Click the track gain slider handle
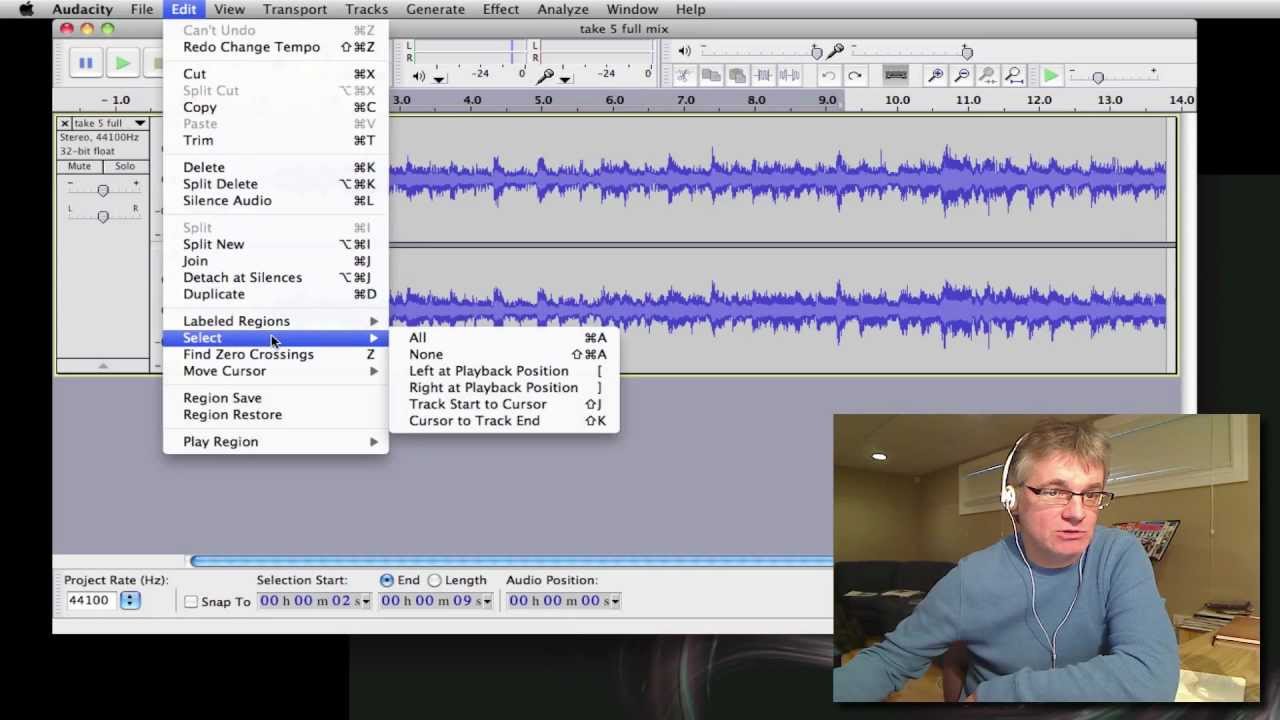This screenshot has width=1280, height=720. [102, 190]
